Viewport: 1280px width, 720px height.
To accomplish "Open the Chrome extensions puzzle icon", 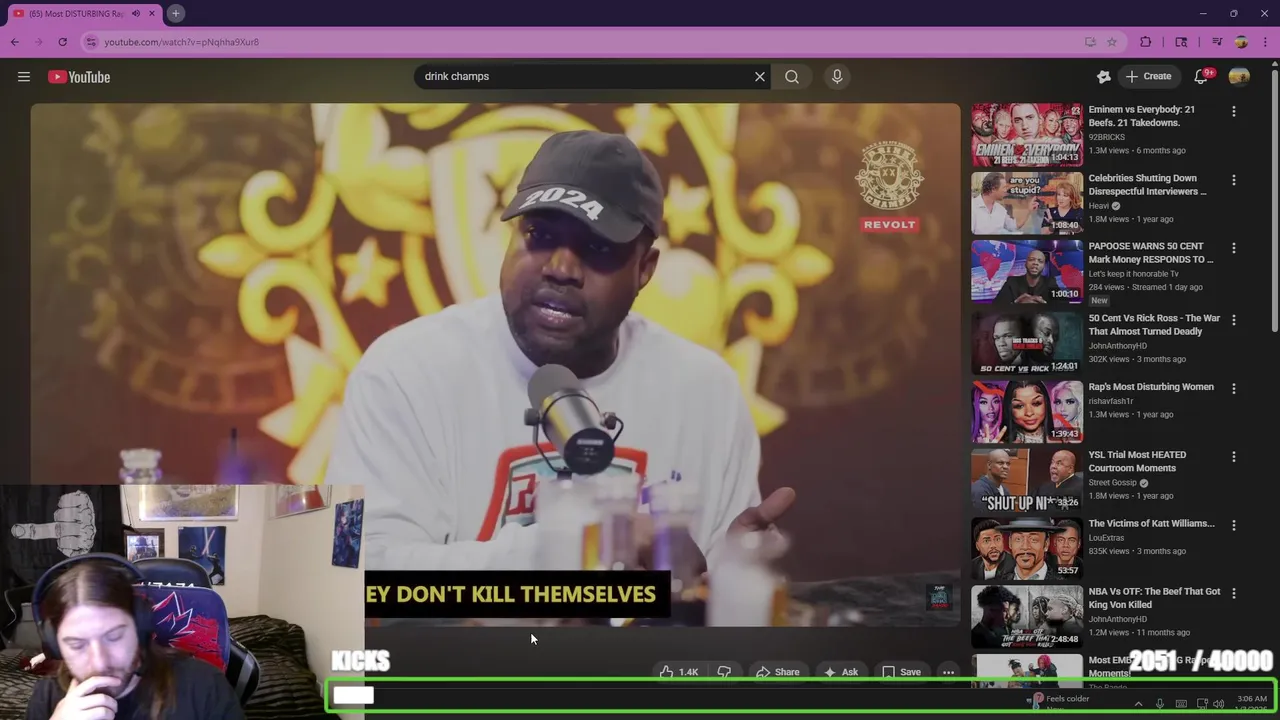I will pyautogui.click(x=1146, y=42).
